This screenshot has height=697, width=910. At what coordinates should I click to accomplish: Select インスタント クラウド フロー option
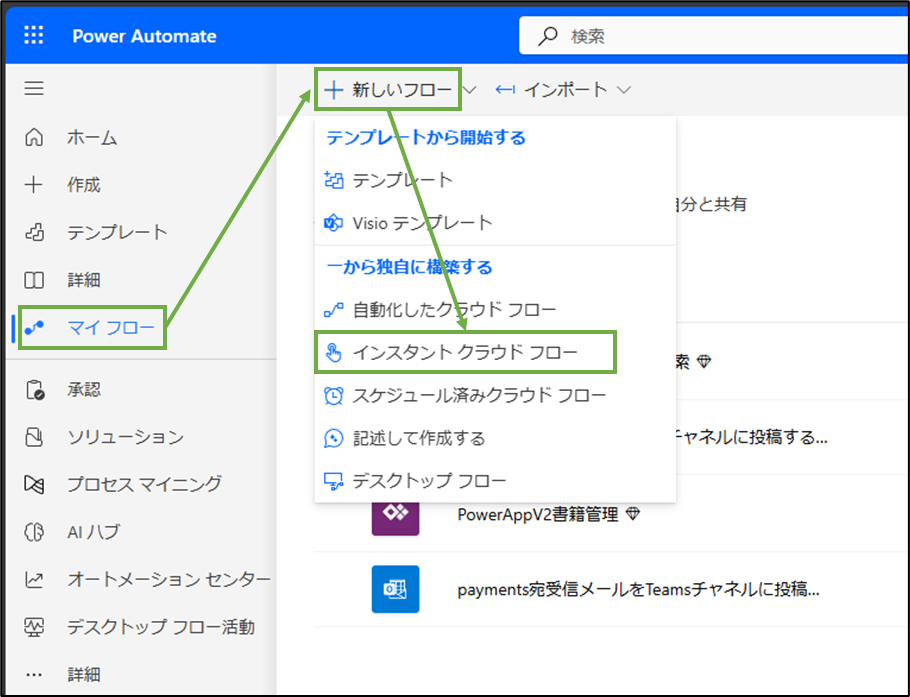coord(465,352)
